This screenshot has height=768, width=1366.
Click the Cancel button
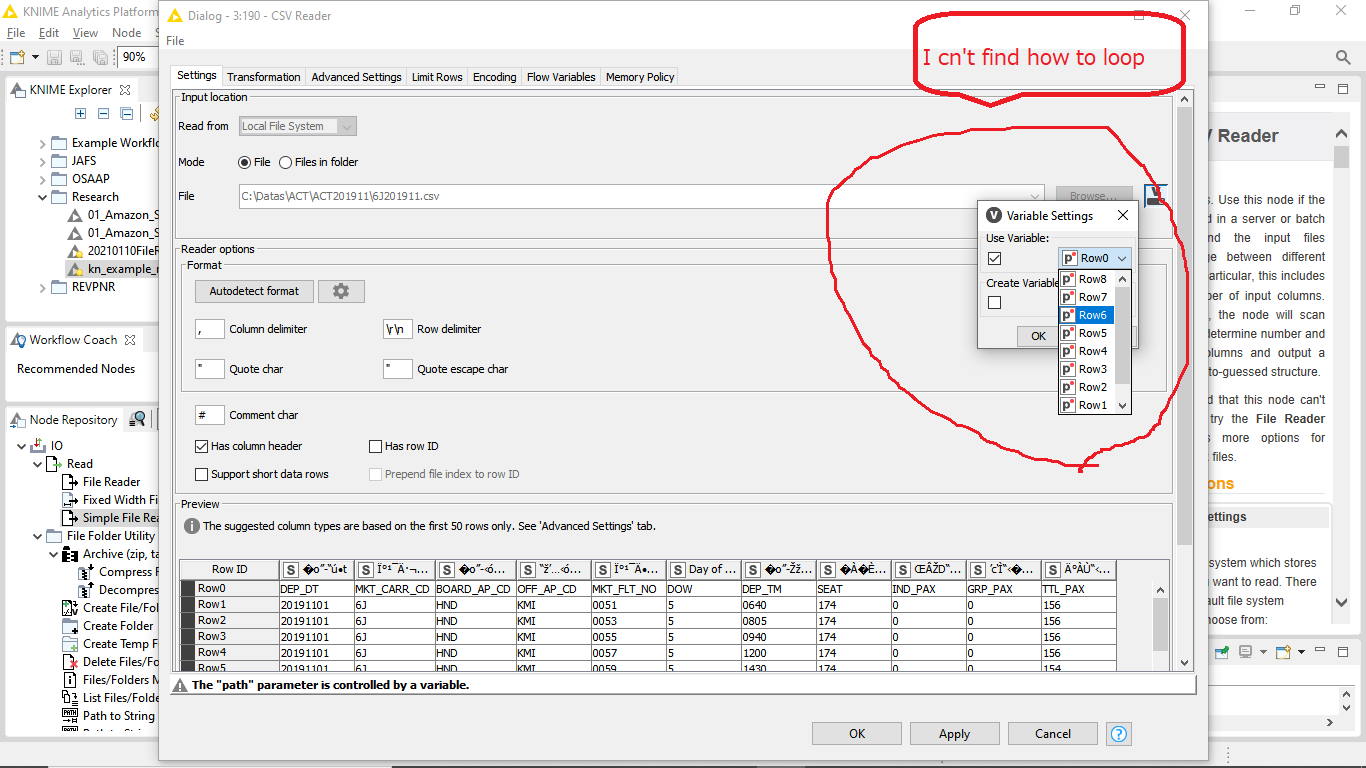coord(1052,733)
